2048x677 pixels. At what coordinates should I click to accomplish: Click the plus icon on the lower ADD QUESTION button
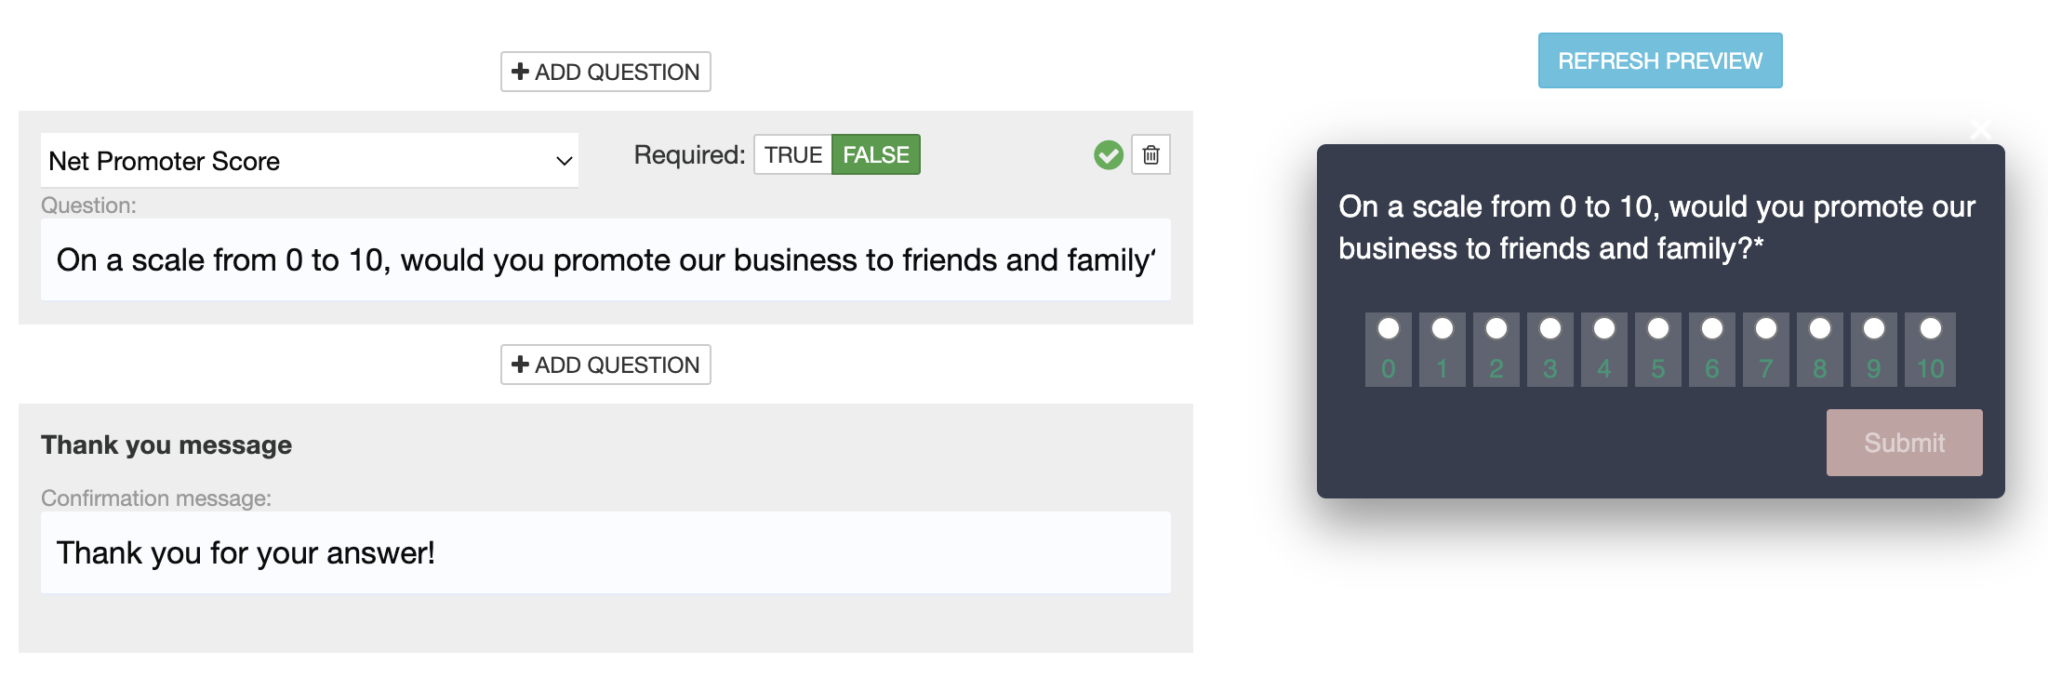pyautogui.click(x=521, y=364)
